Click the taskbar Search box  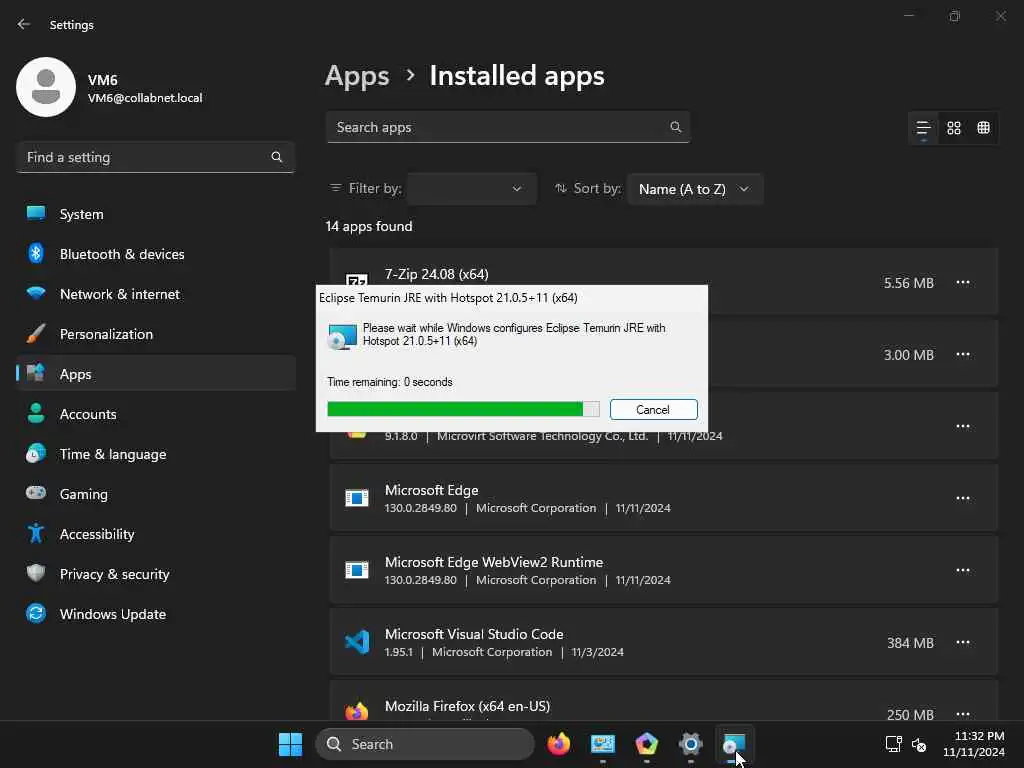[x=425, y=744]
